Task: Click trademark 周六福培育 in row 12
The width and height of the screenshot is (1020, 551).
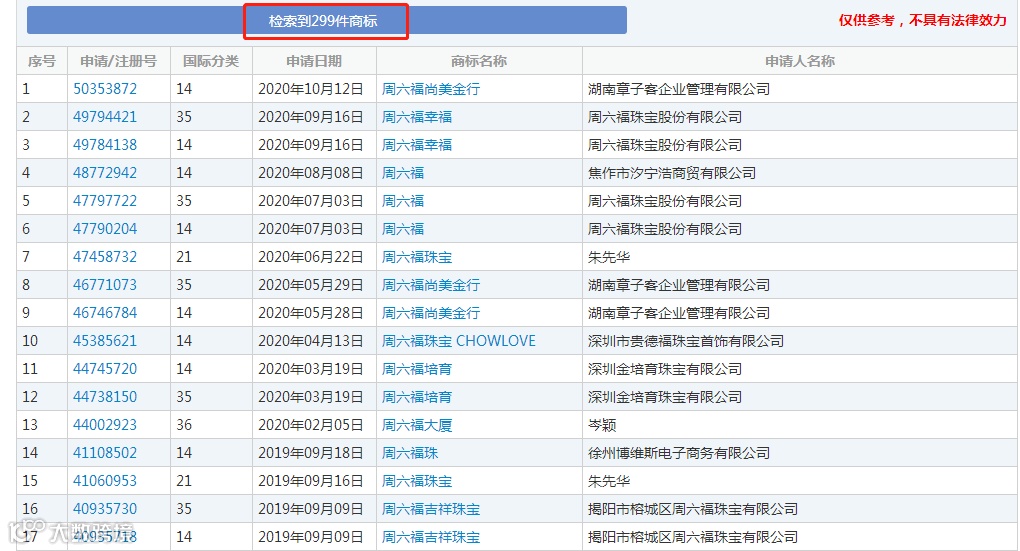Action: click(x=417, y=396)
